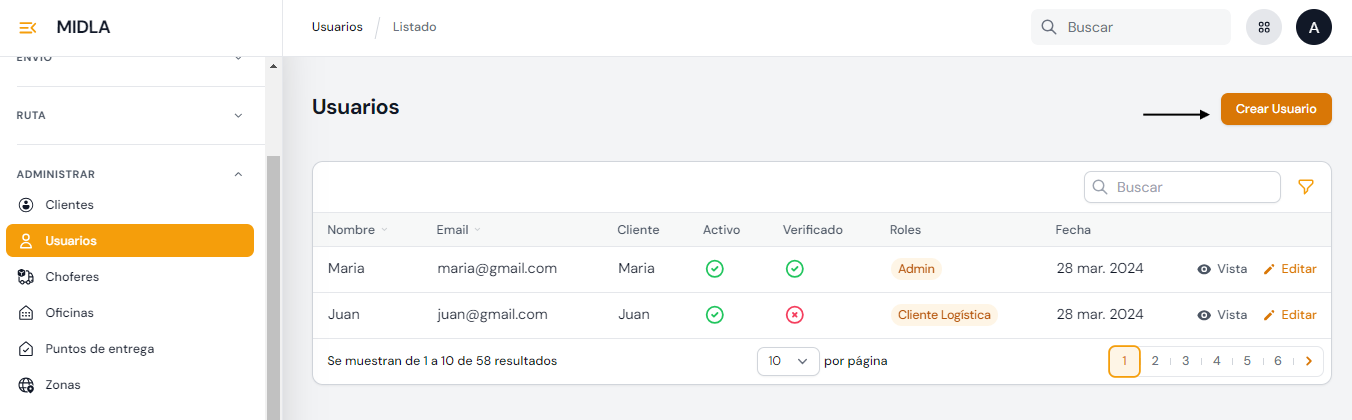
Task: Go to Zonas globe icon
Action: click(27, 385)
